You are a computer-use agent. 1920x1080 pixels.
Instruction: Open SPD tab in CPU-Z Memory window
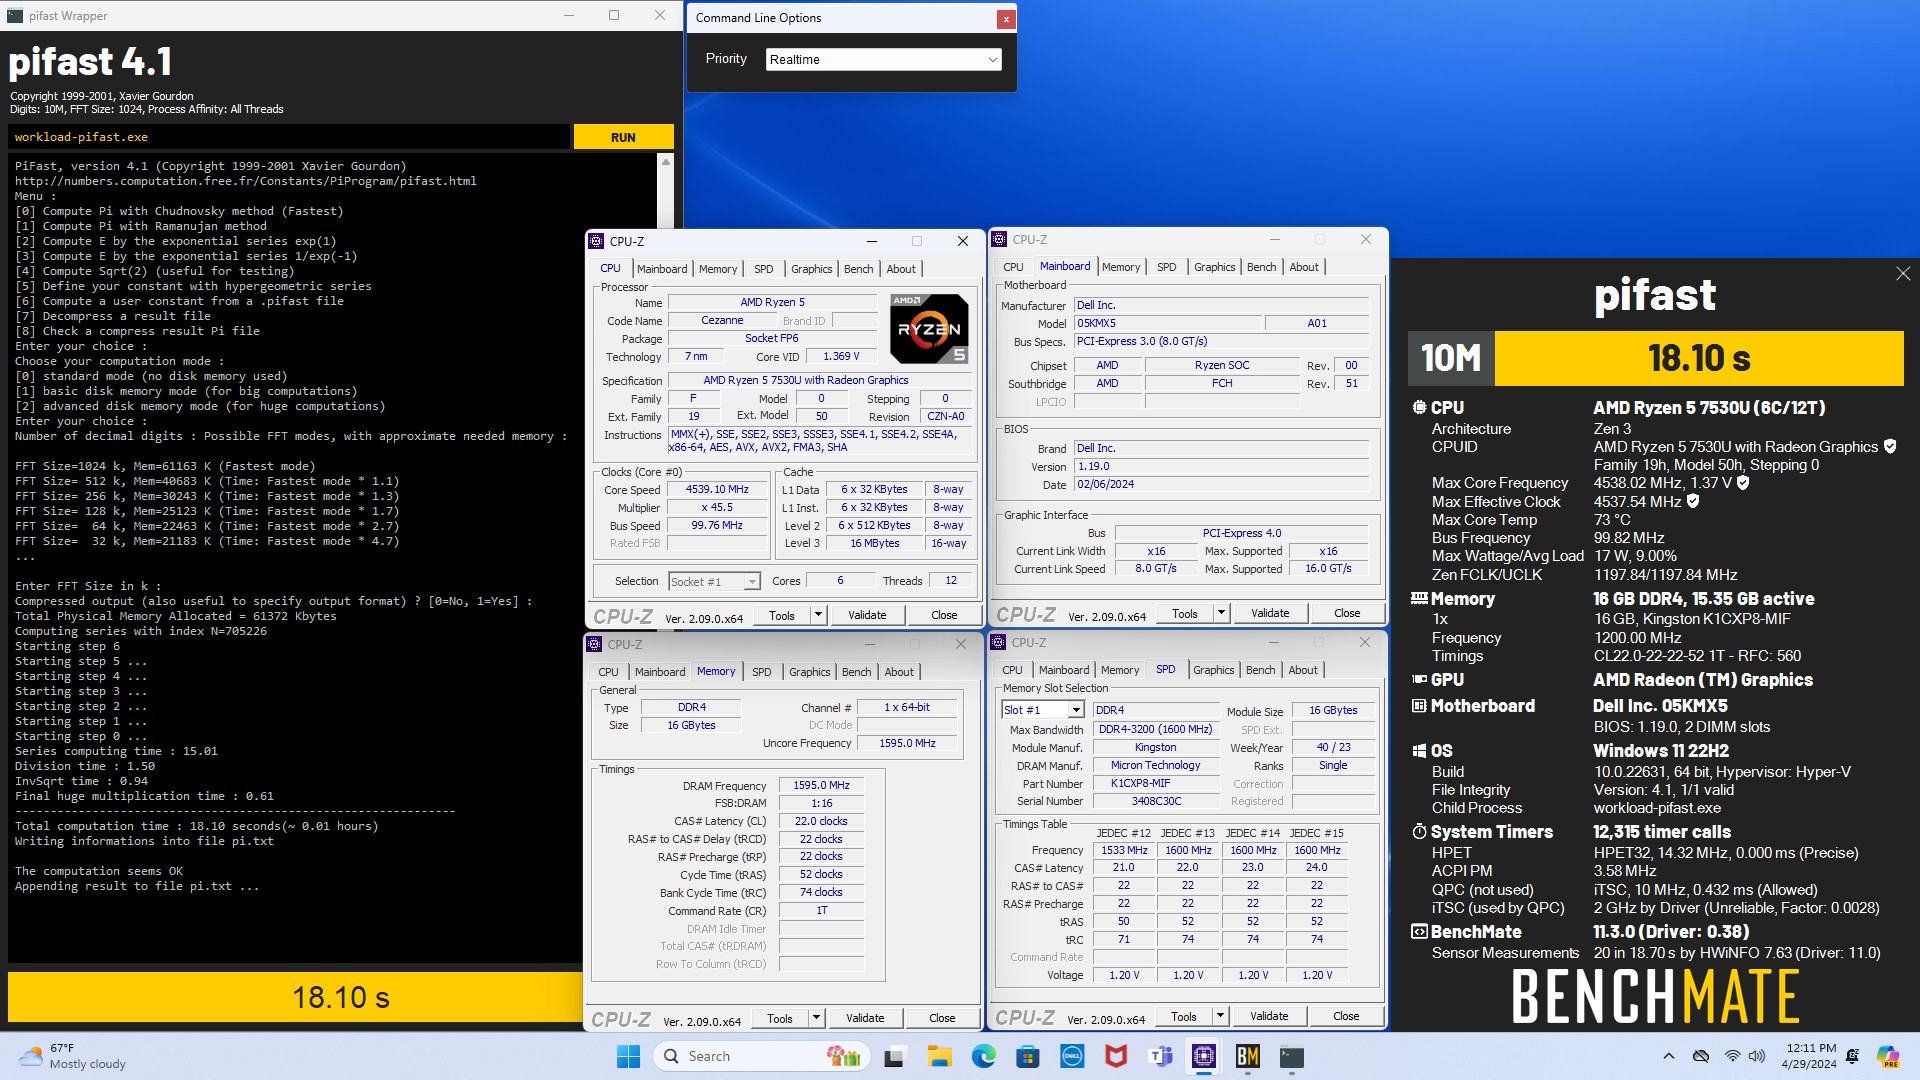[761, 672]
